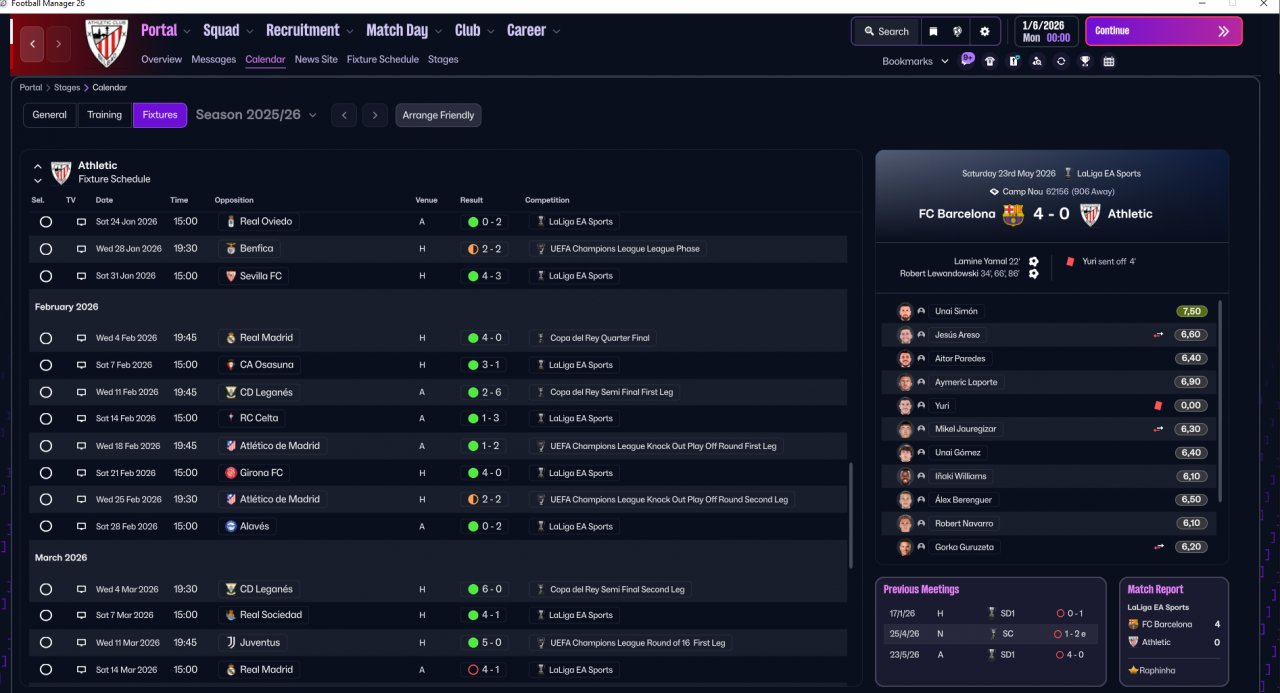Click the shirt bookmark shortcut icon
Image resolution: width=1280 pixels, height=693 pixels.
tap(990, 61)
